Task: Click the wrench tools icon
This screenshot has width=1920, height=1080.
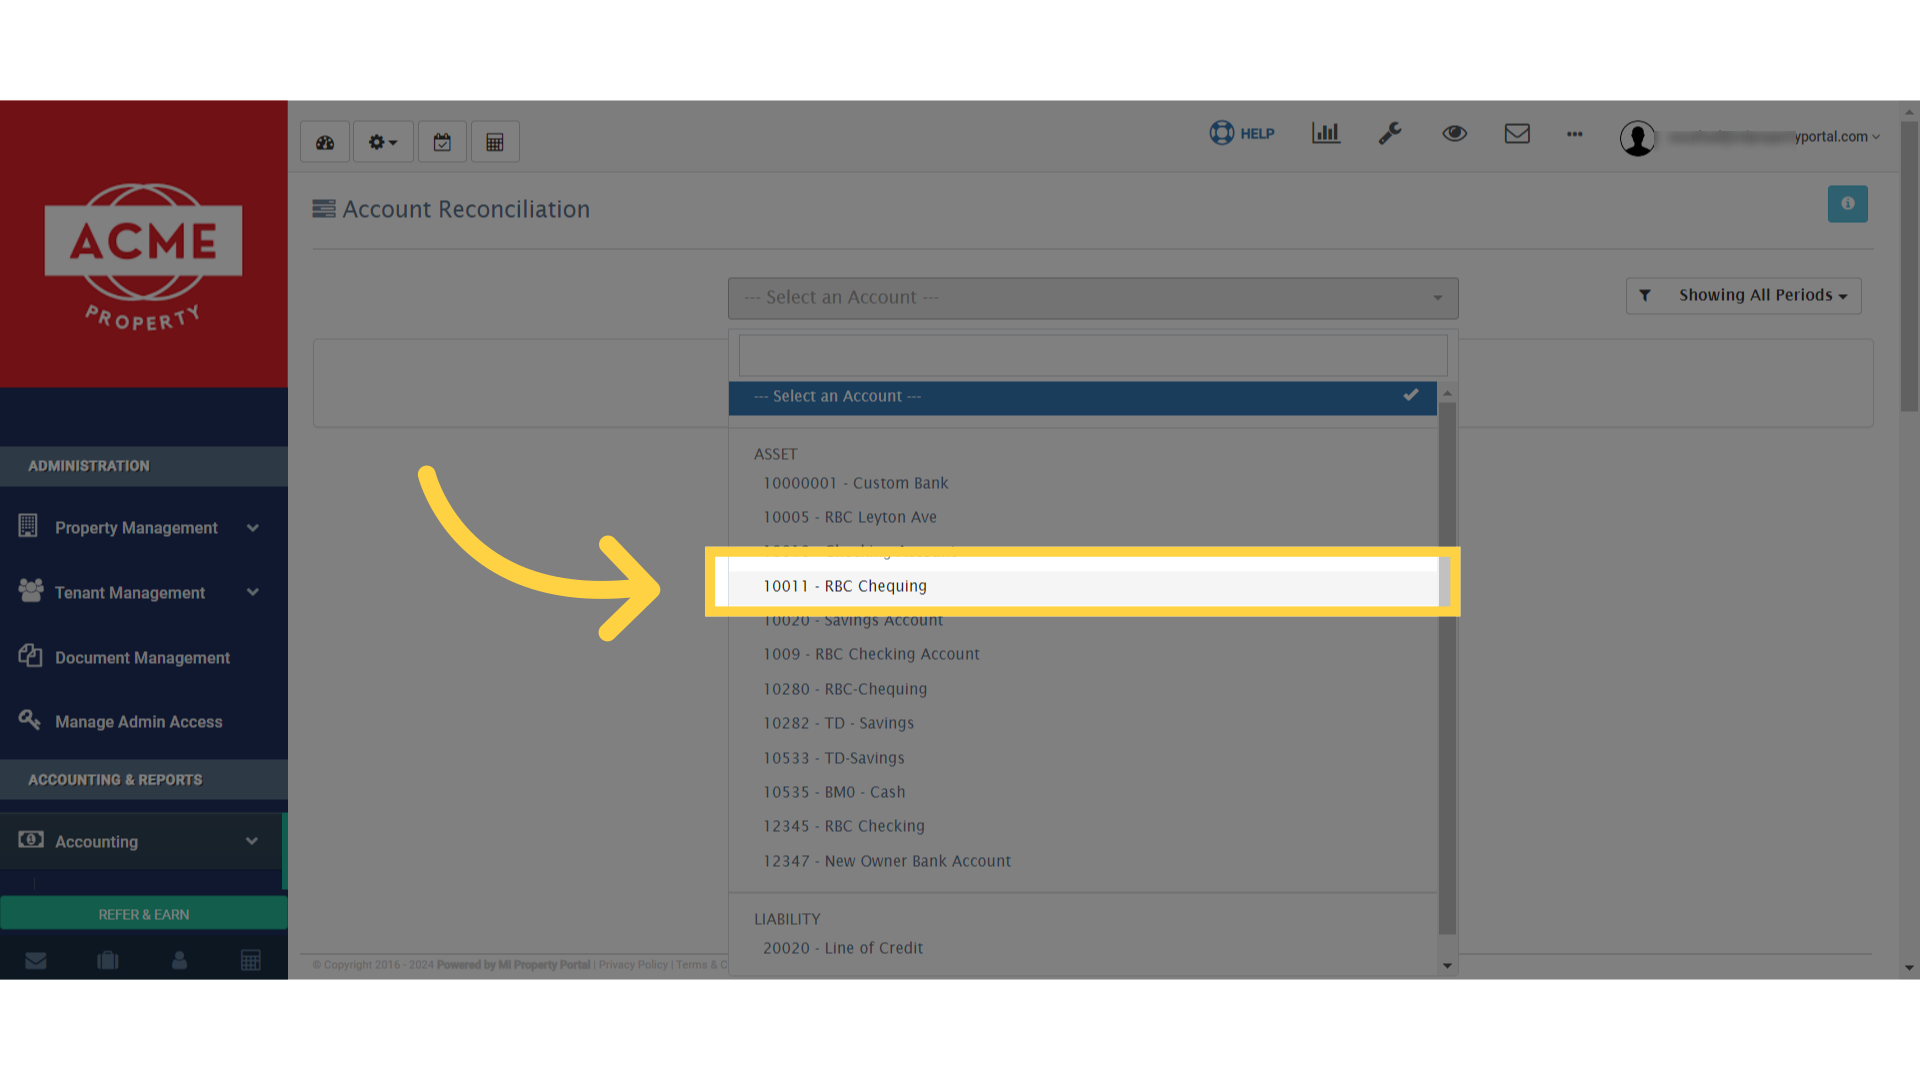Action: (1390, 133)
